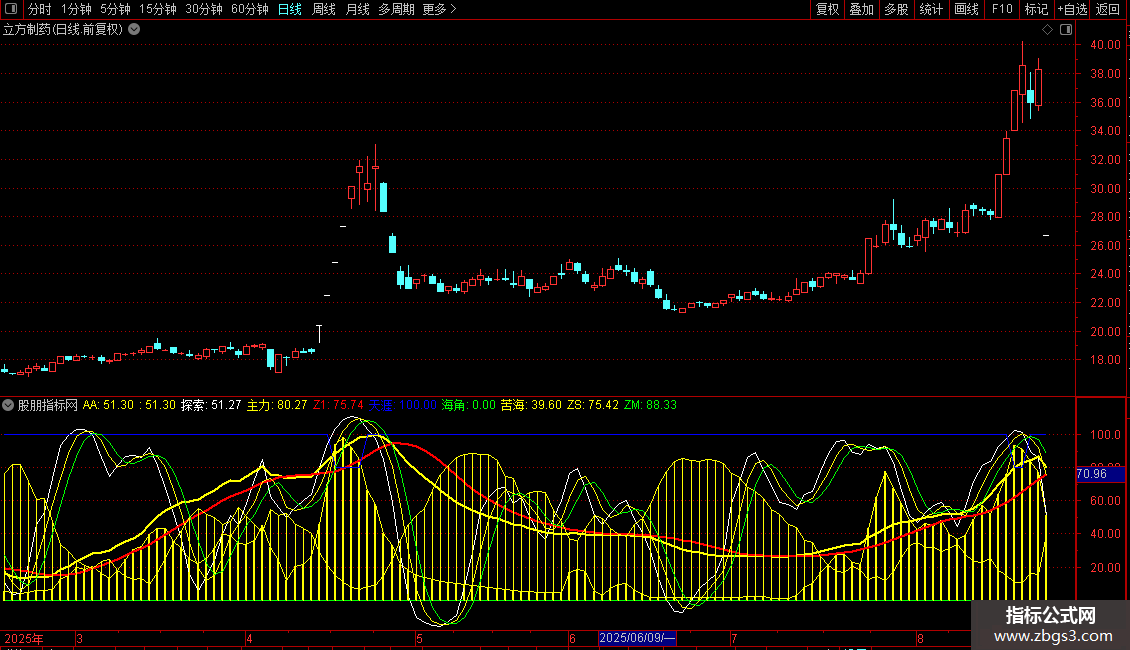Click the 探索: 51.27 indicator value

click(210, 405)
